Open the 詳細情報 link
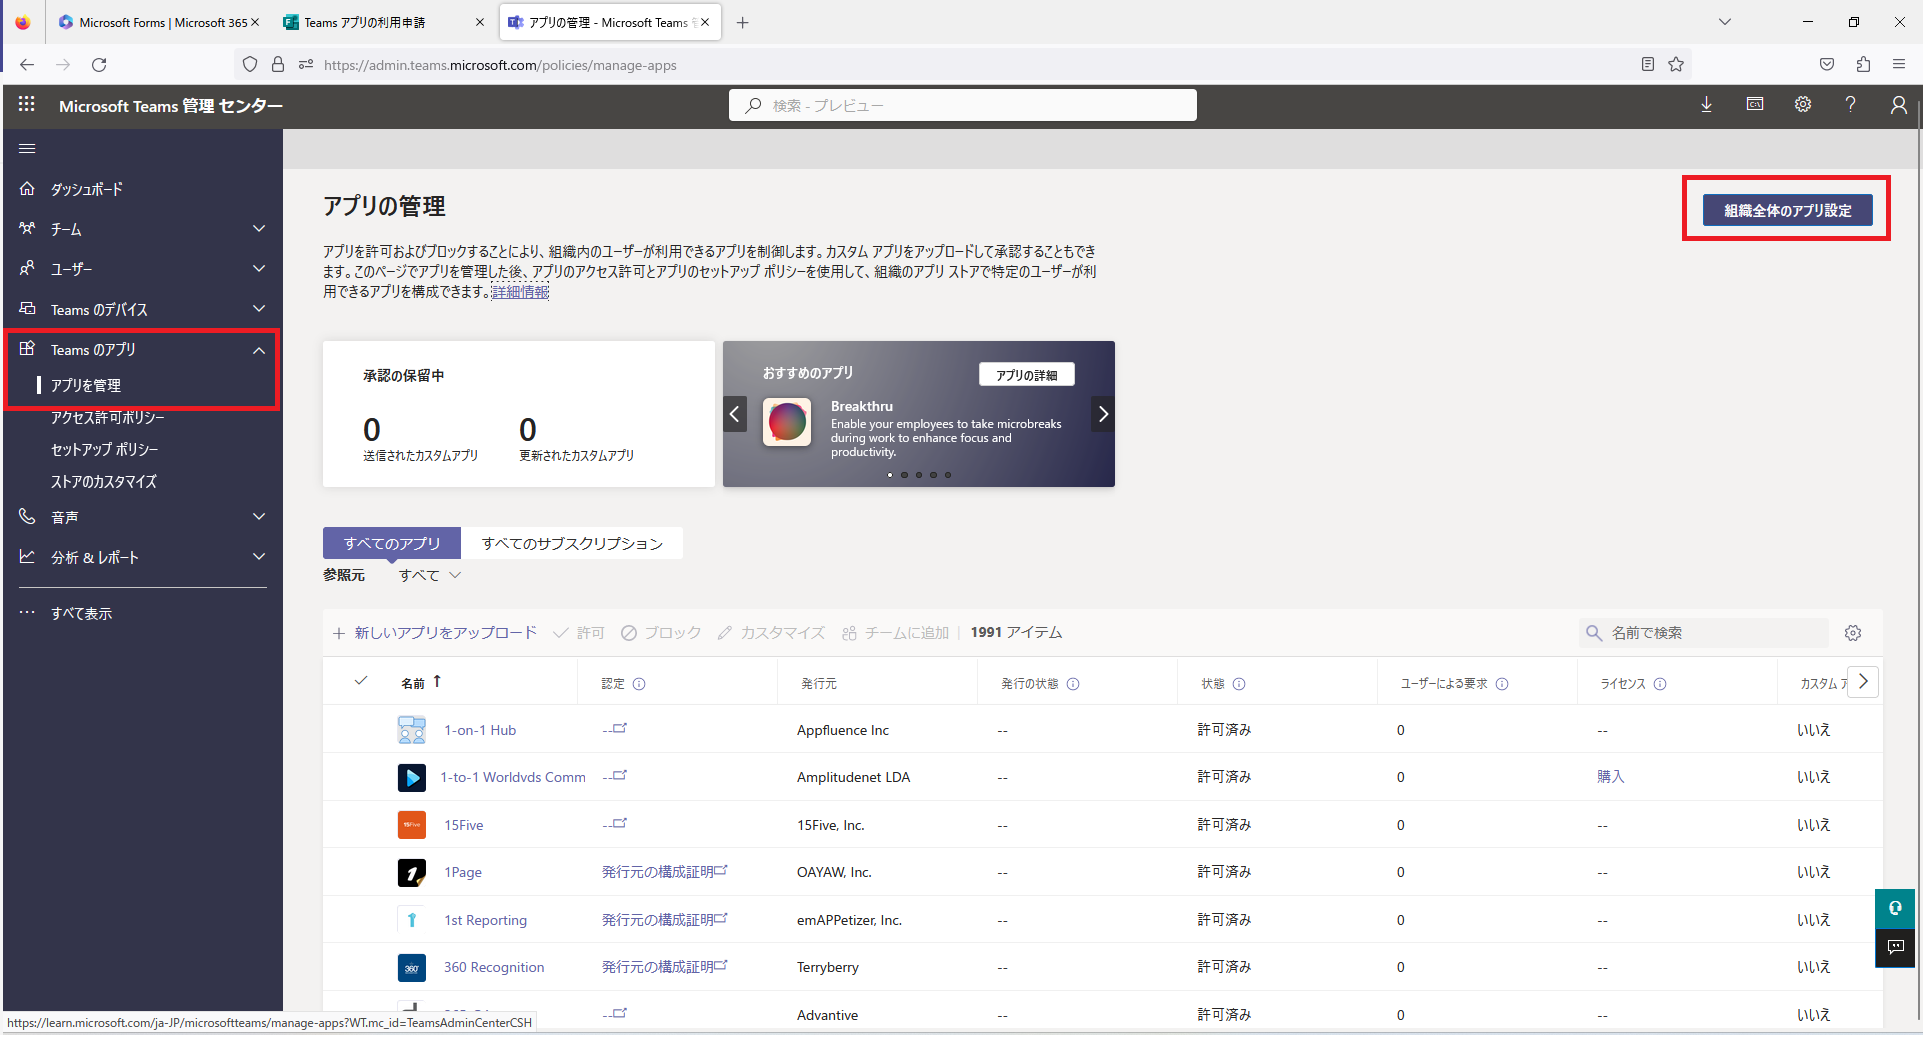Screen dimensions: 1923x1040 (520, 292)
